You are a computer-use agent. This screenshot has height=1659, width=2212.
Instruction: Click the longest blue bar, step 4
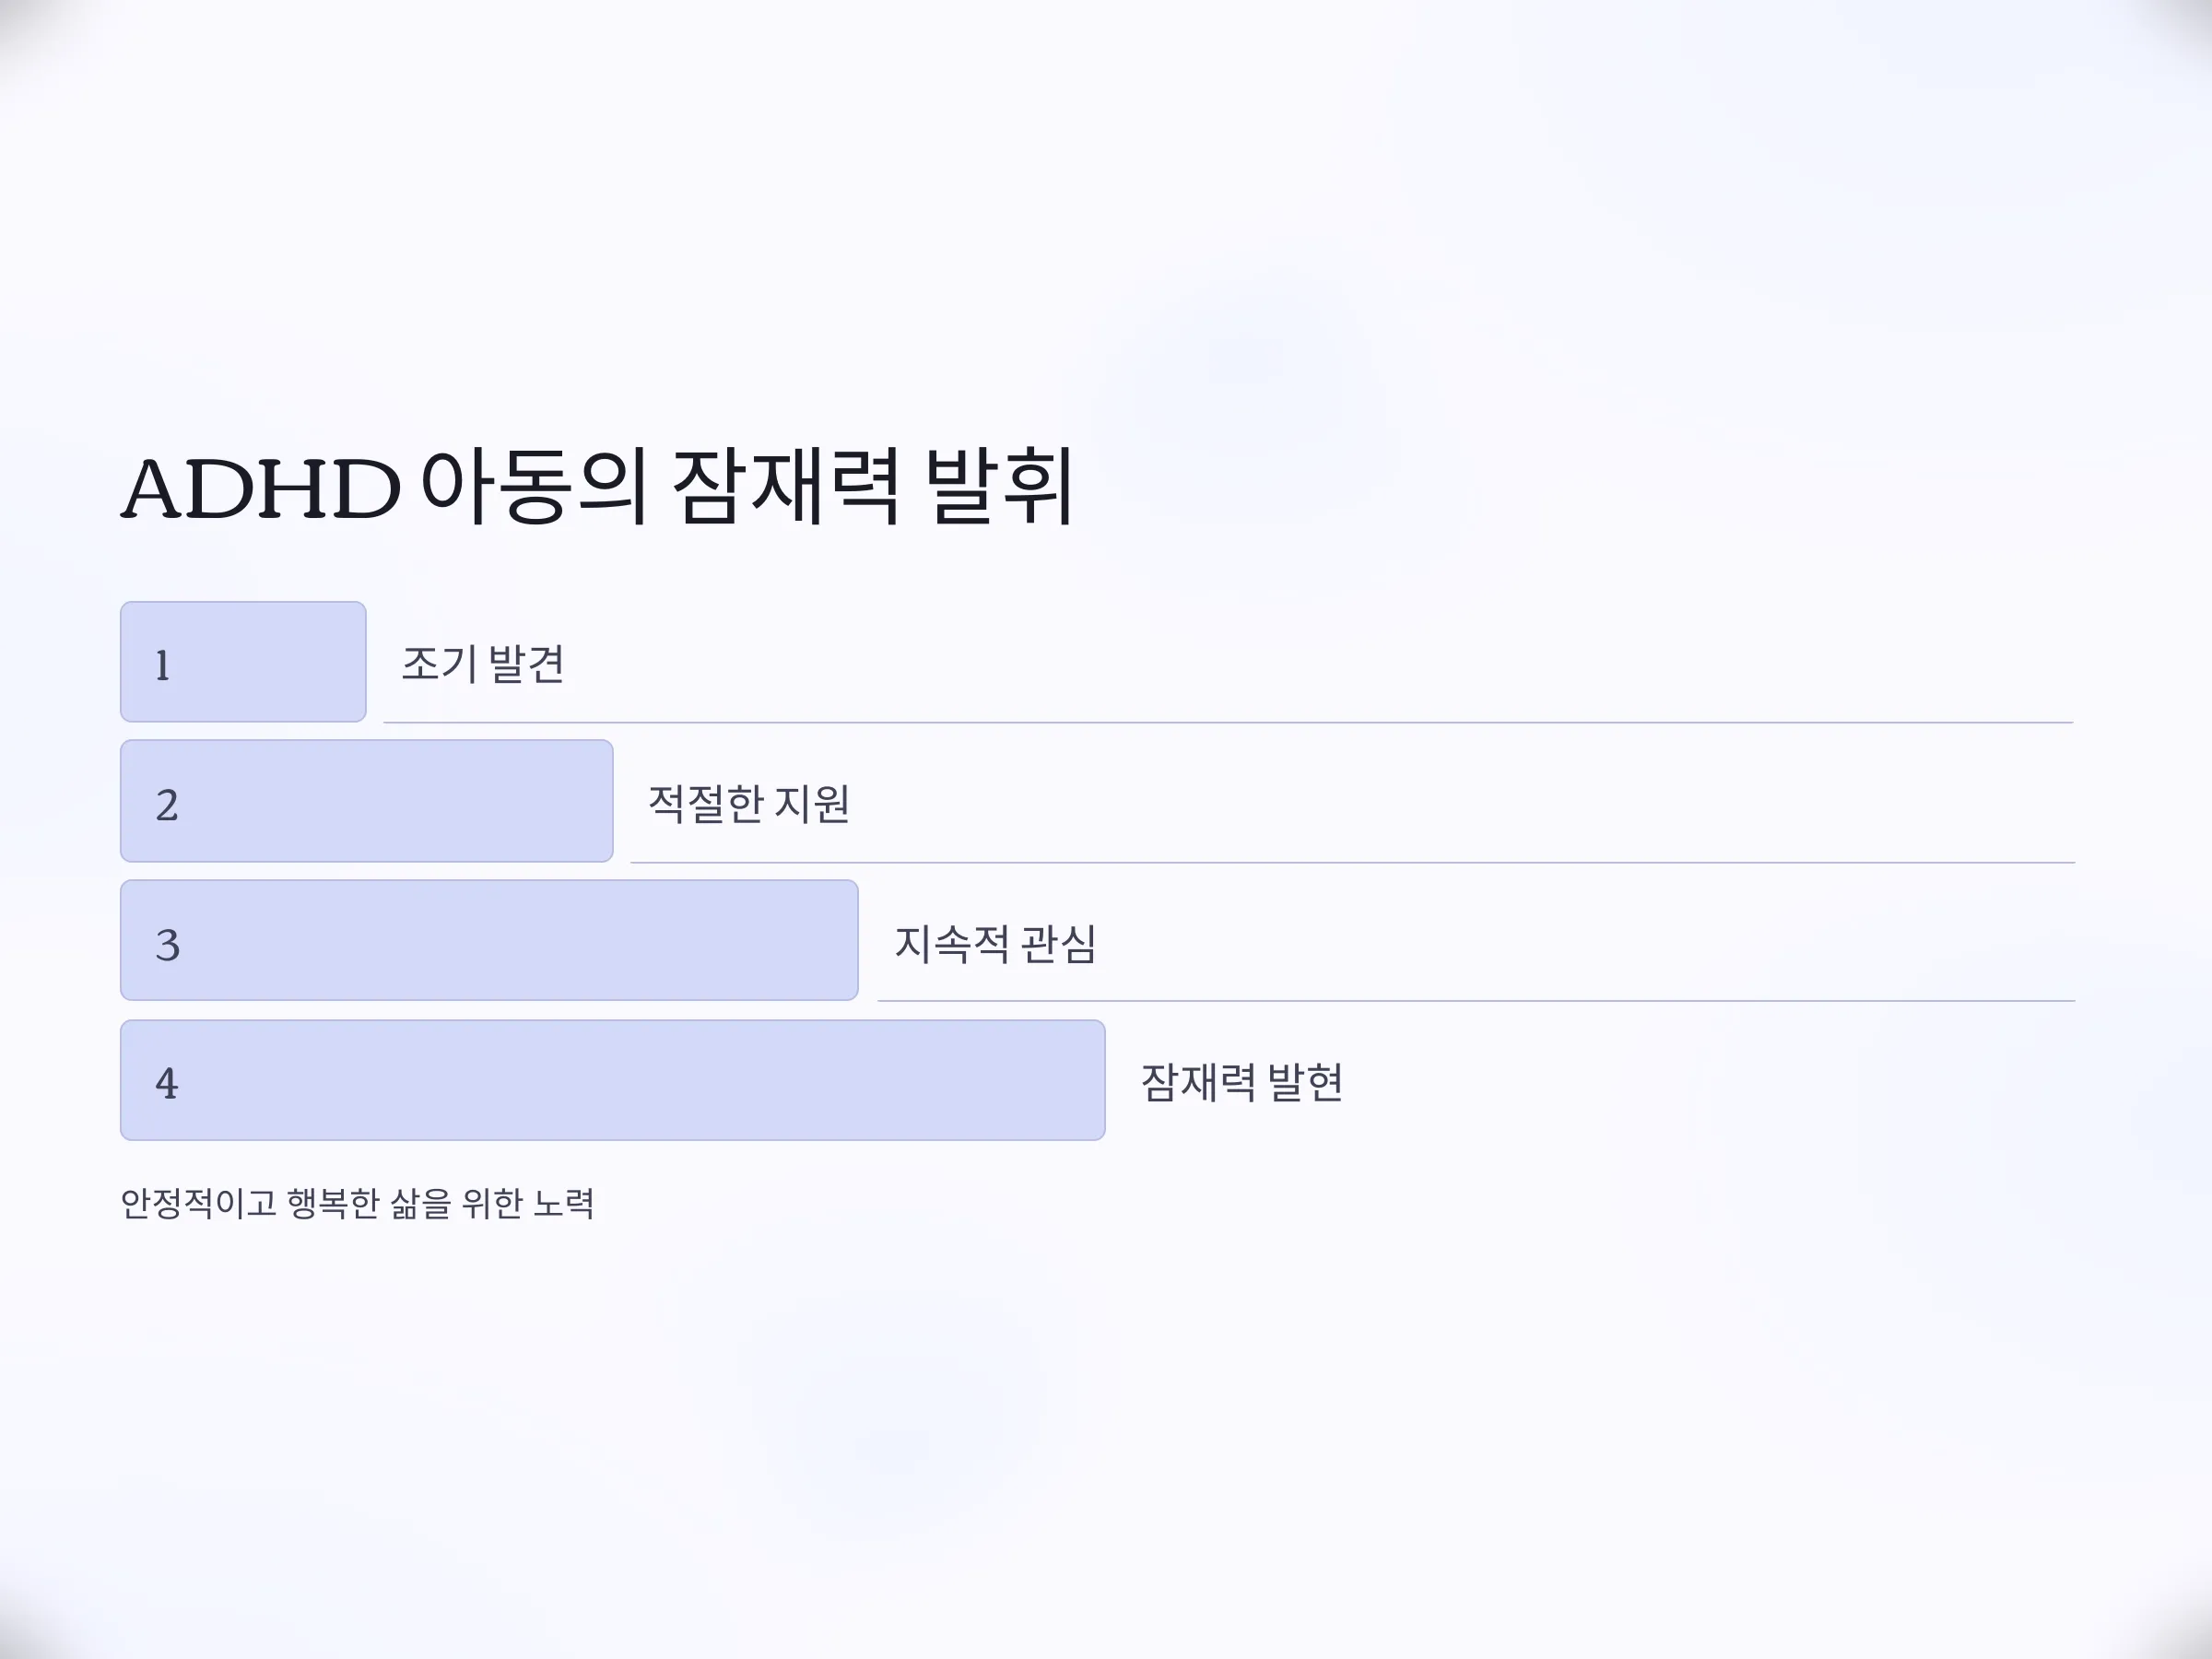pyautogui.click(x=613, y=1080)
